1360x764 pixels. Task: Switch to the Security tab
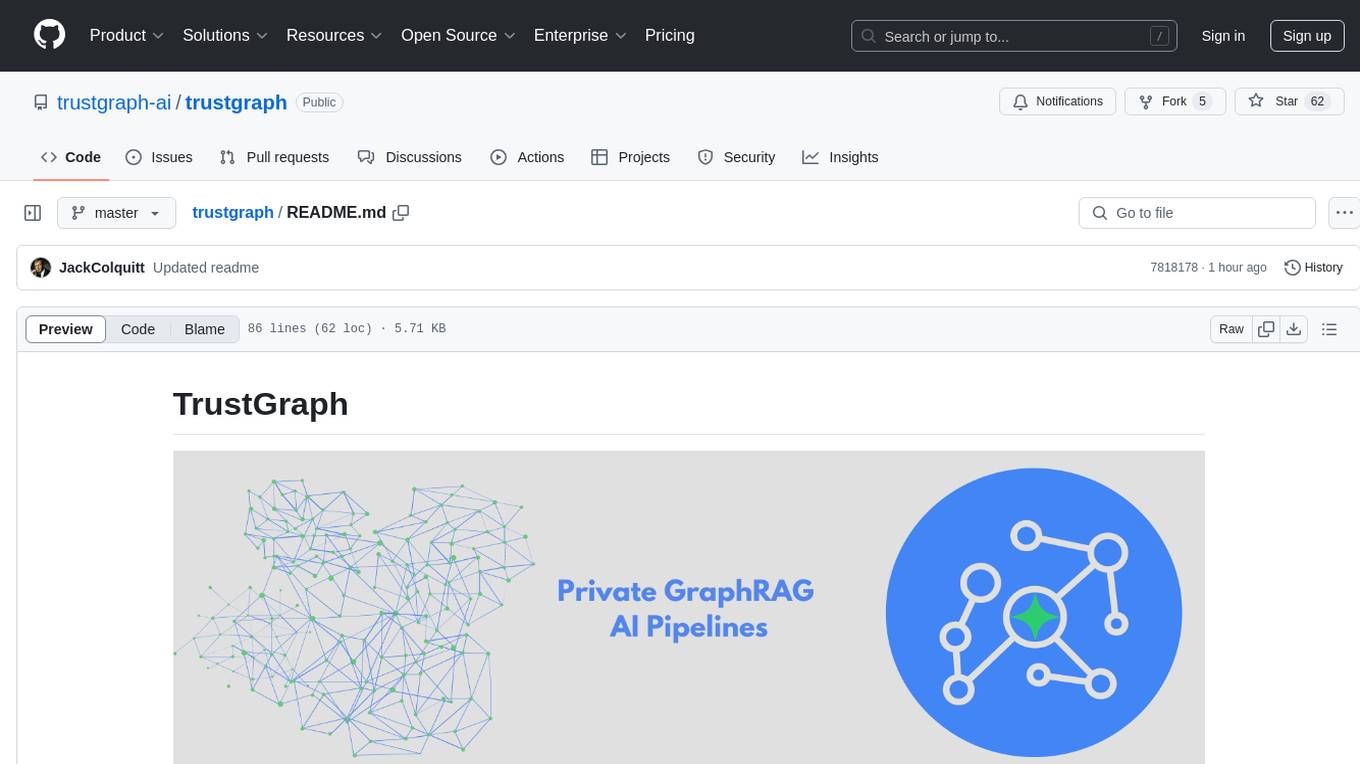(x=736, y=157)
